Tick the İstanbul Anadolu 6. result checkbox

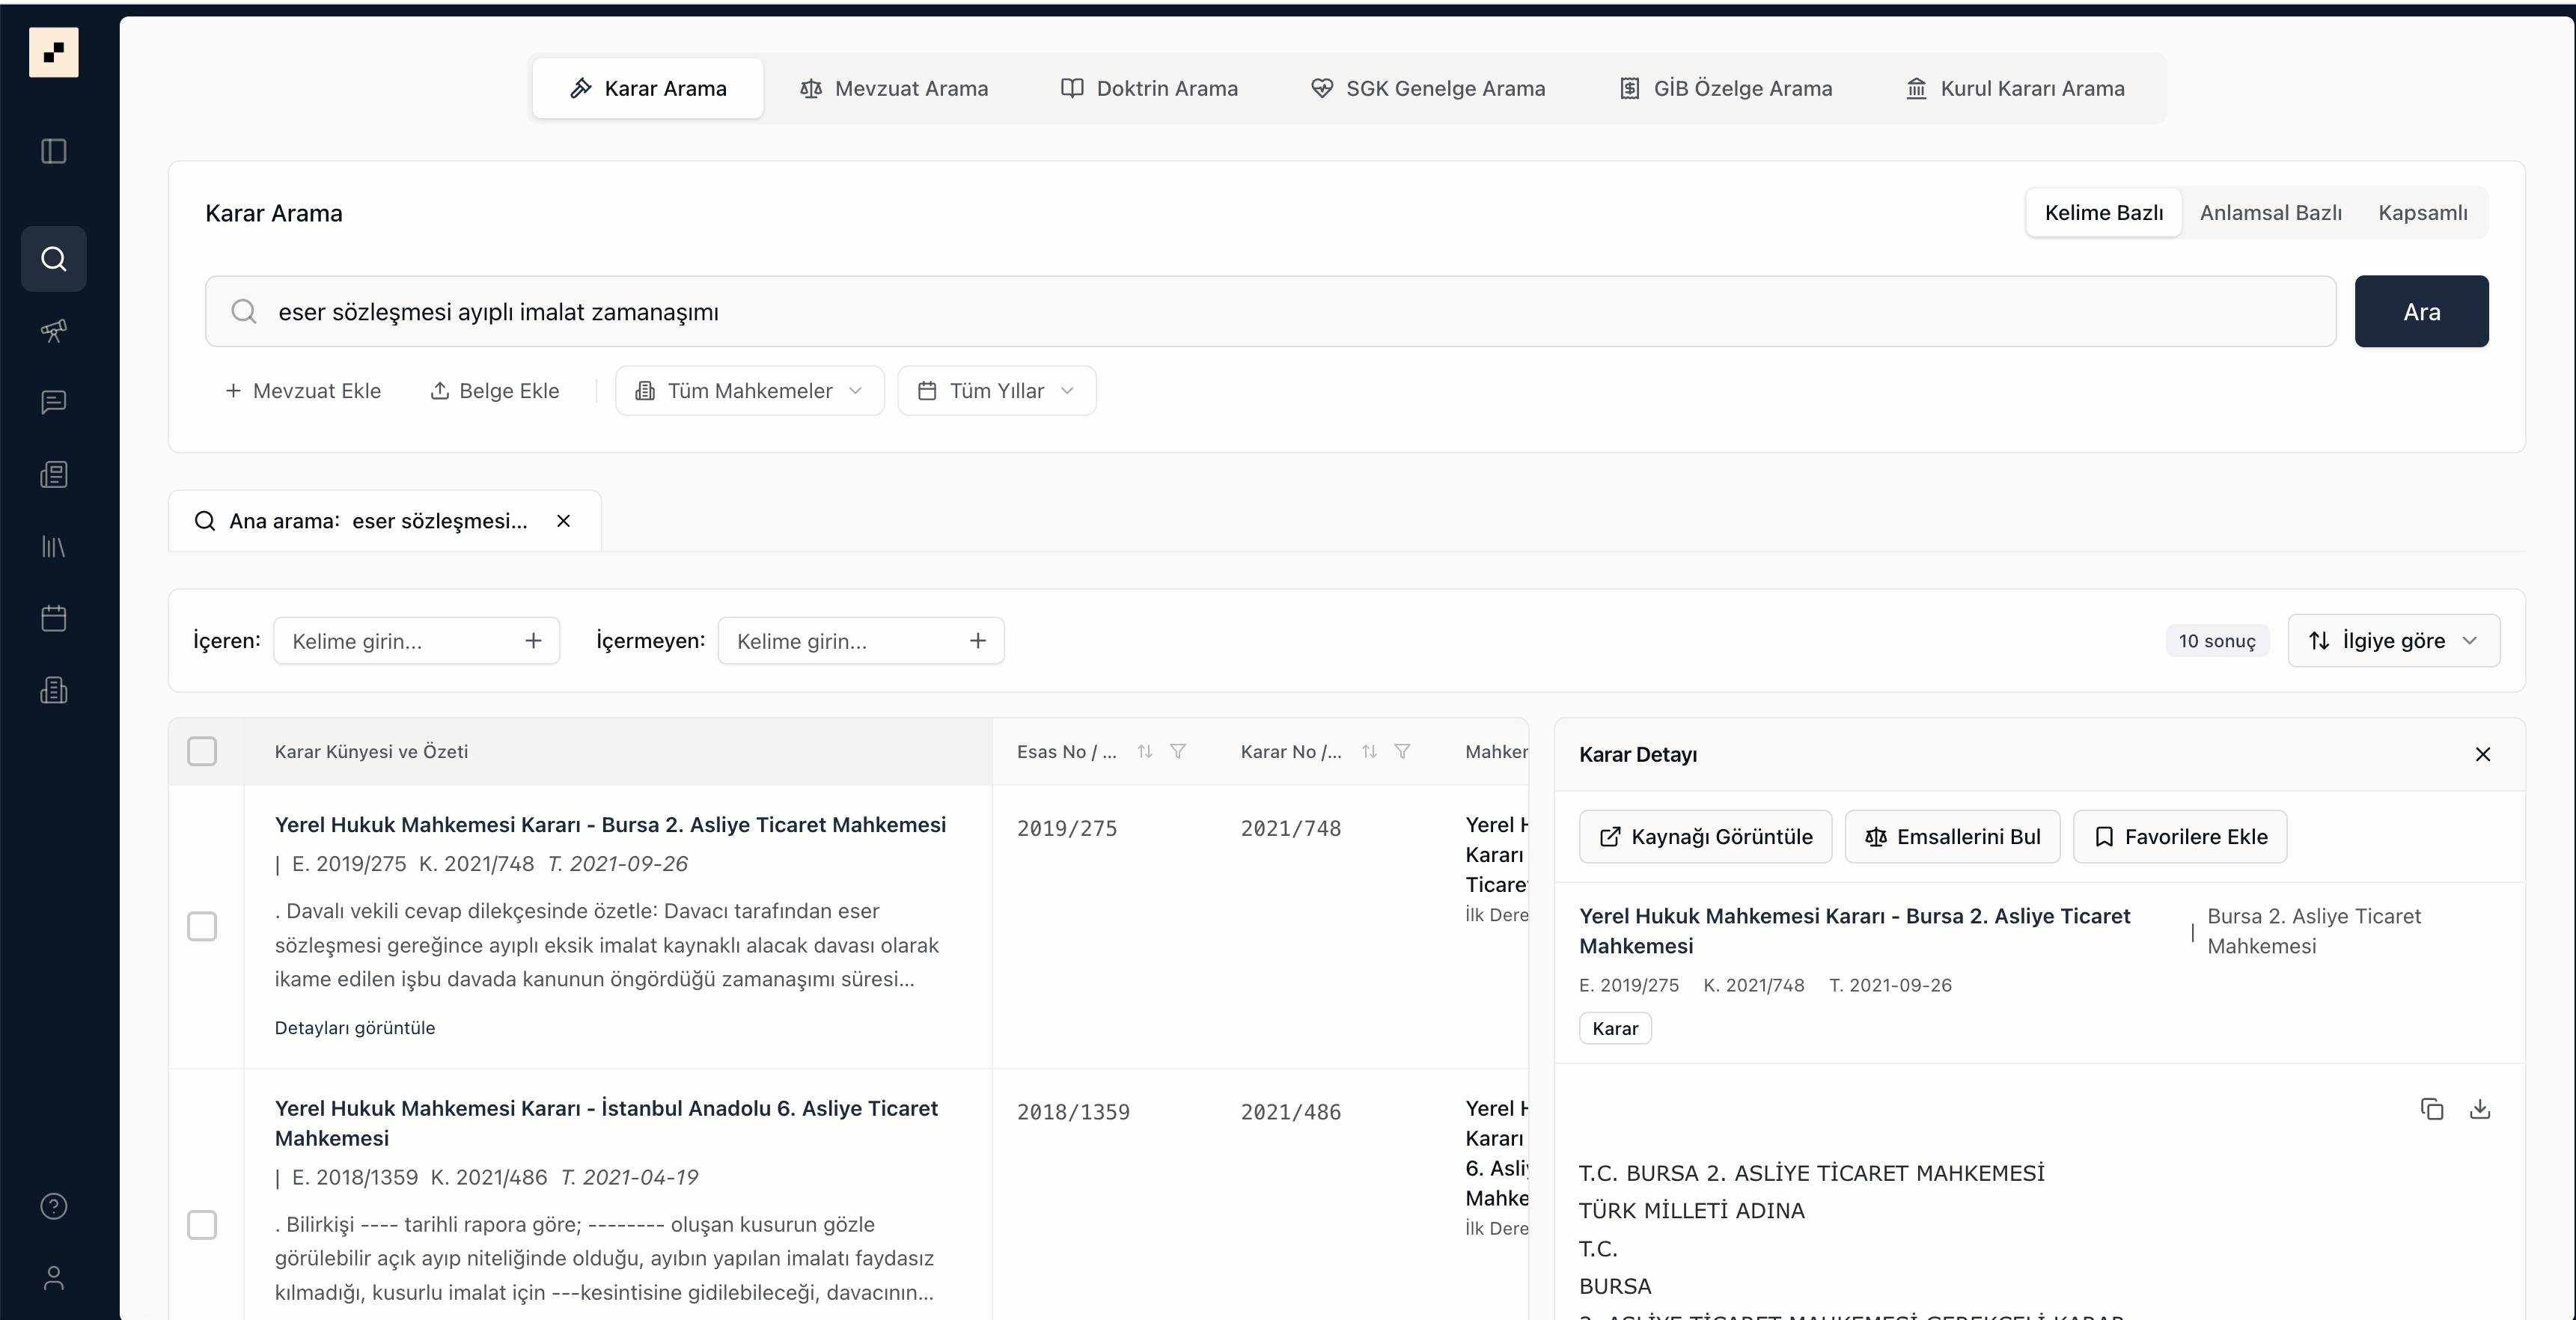[x=202, y=1225]
